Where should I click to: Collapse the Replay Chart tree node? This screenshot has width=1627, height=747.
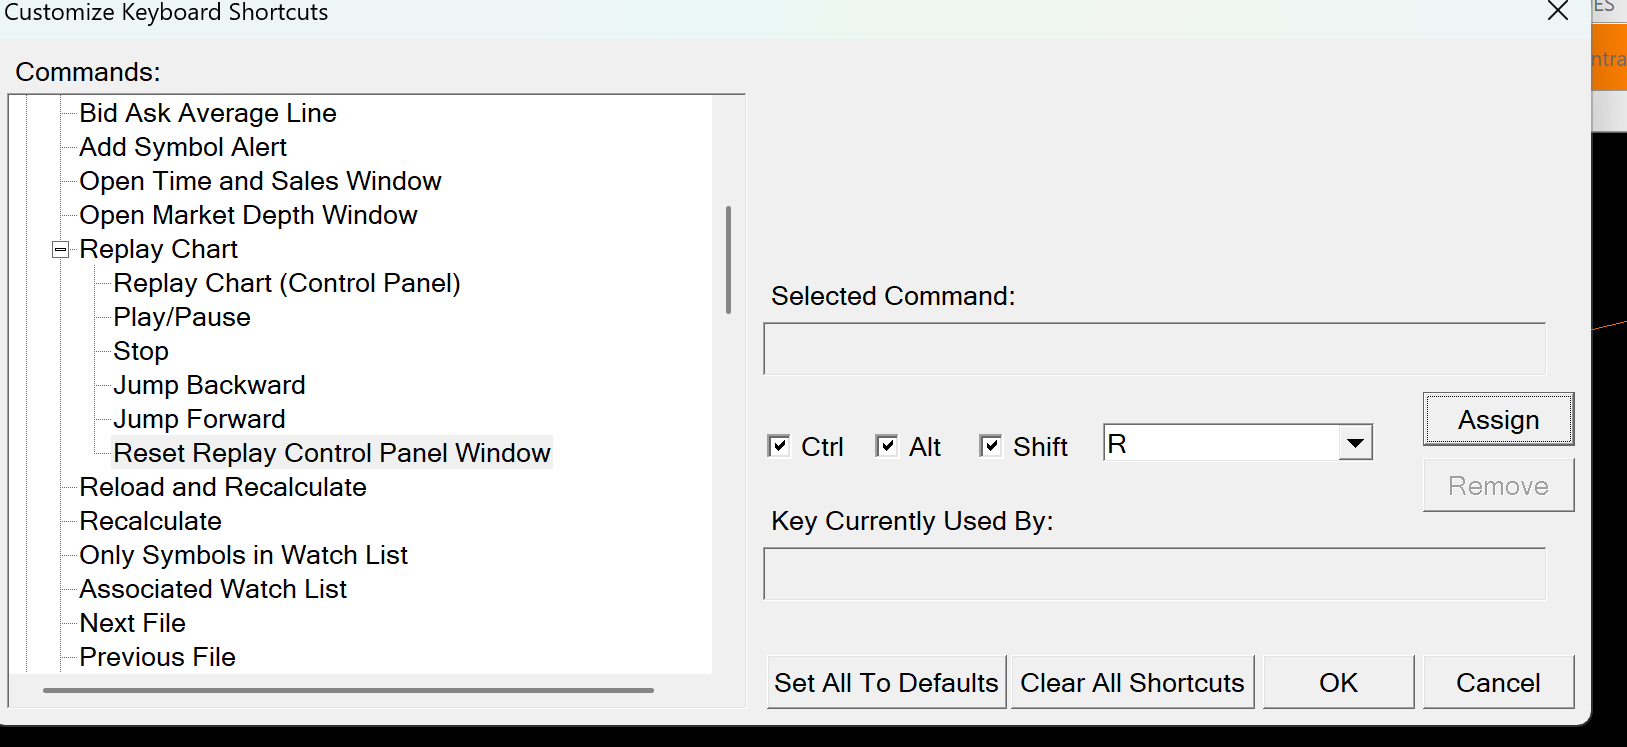pyautogui.click(x=61, y=250)
